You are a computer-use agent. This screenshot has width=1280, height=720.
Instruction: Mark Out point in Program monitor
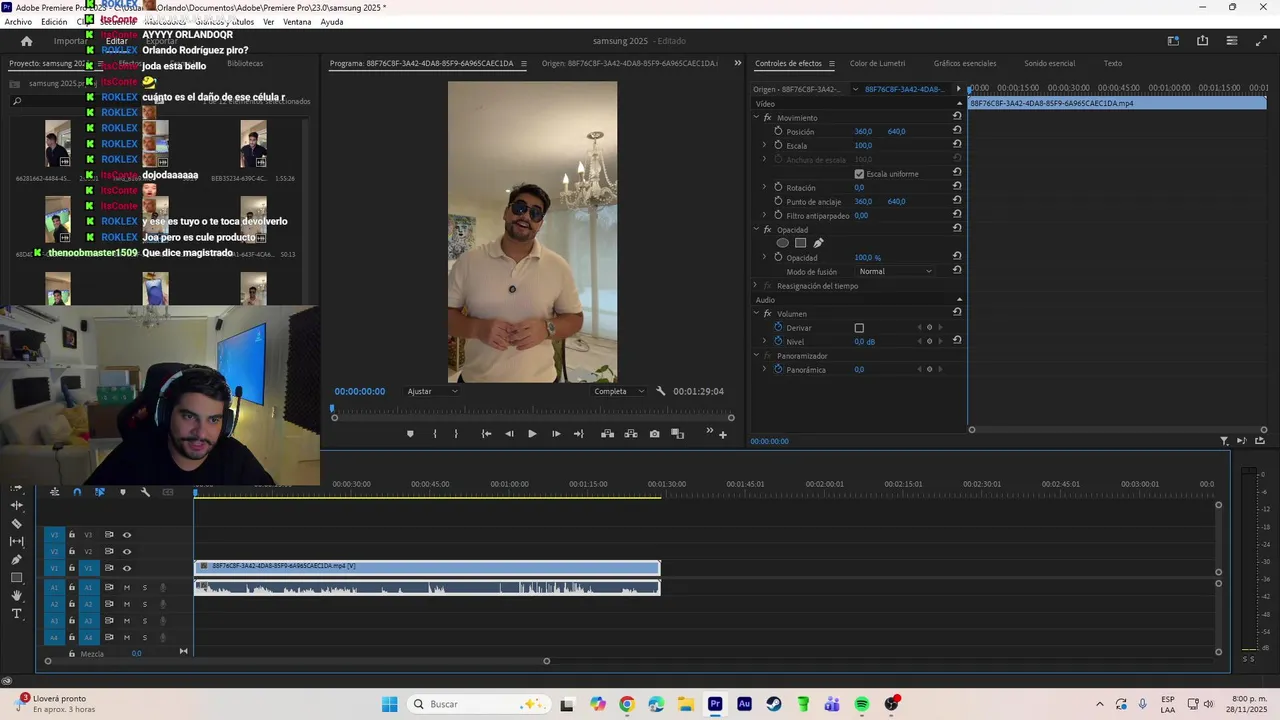(x=456, y=434)
